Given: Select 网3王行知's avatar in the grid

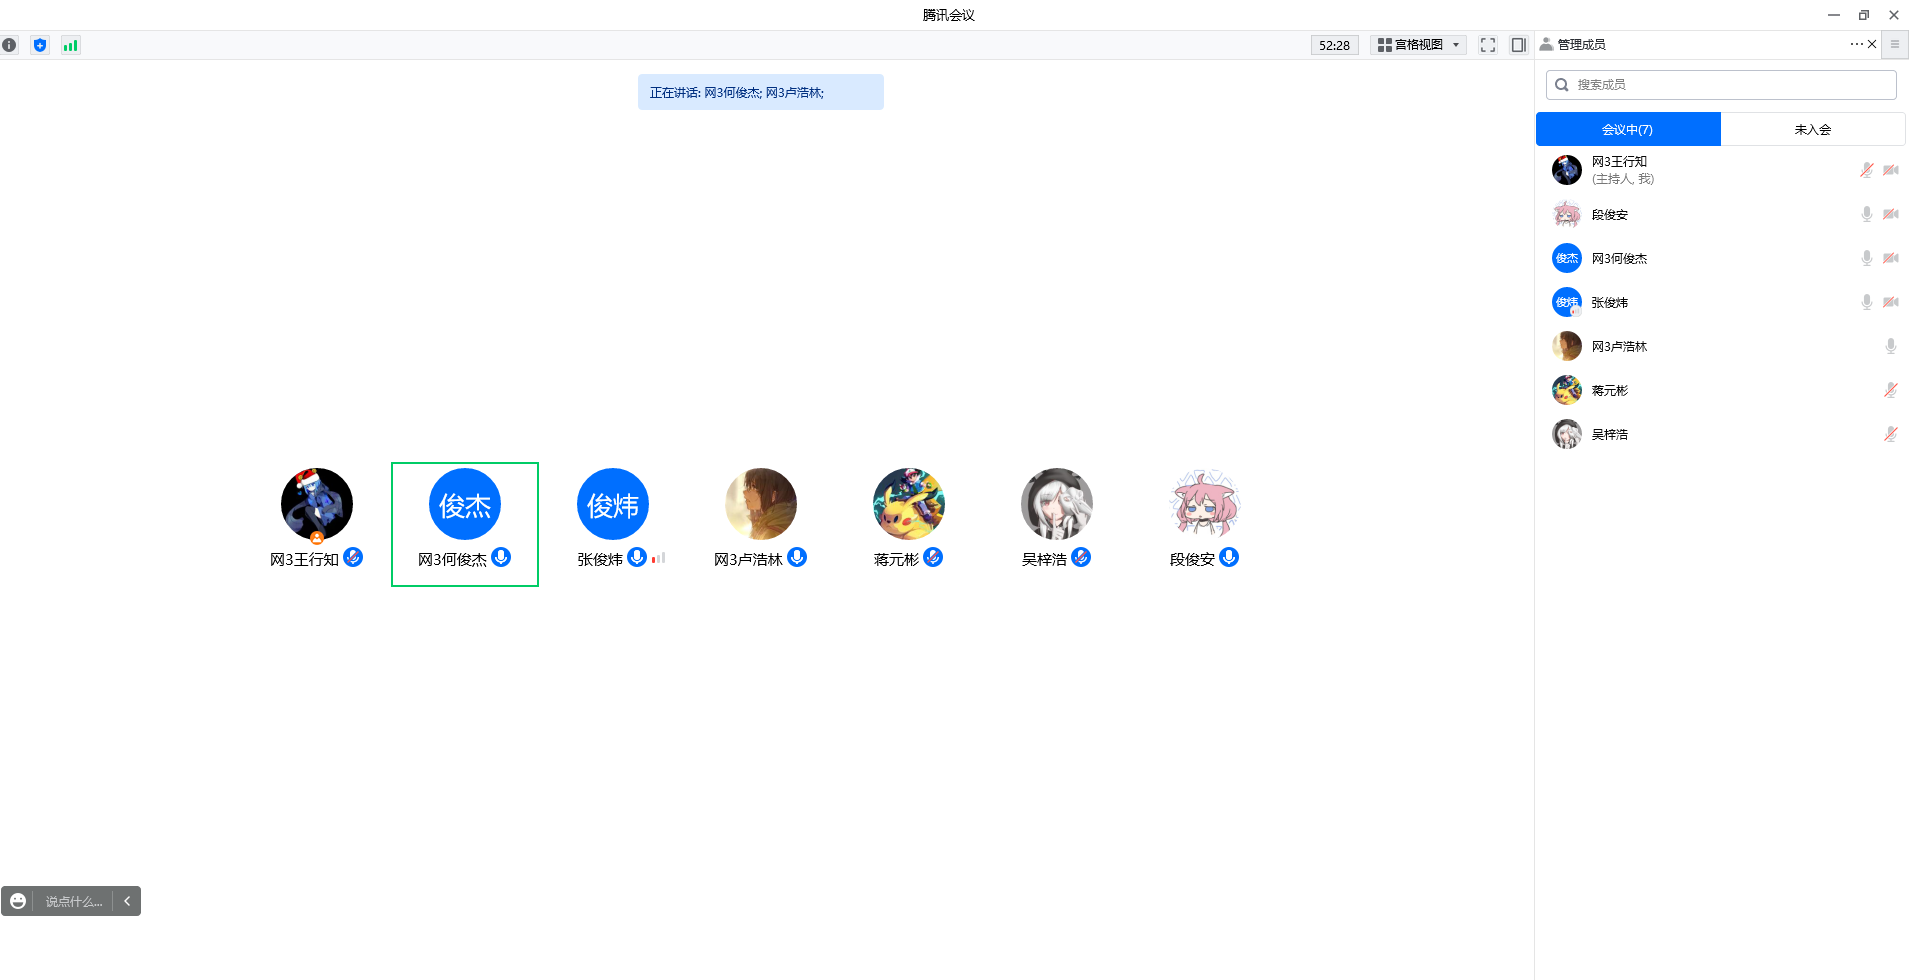Looking at the screenshot, I should point(317,504).
